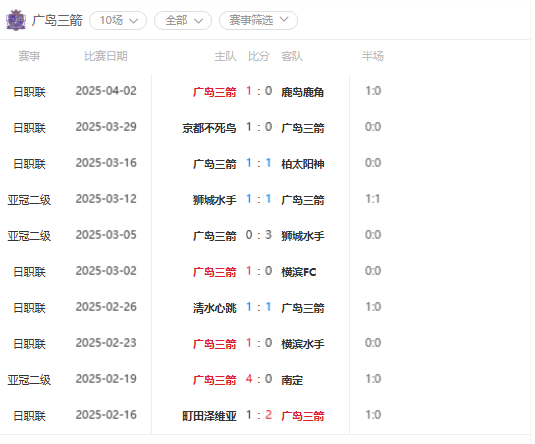Click the 4 : 0 score against 南定
Screen dimensions: 535x444
point(259,379)
